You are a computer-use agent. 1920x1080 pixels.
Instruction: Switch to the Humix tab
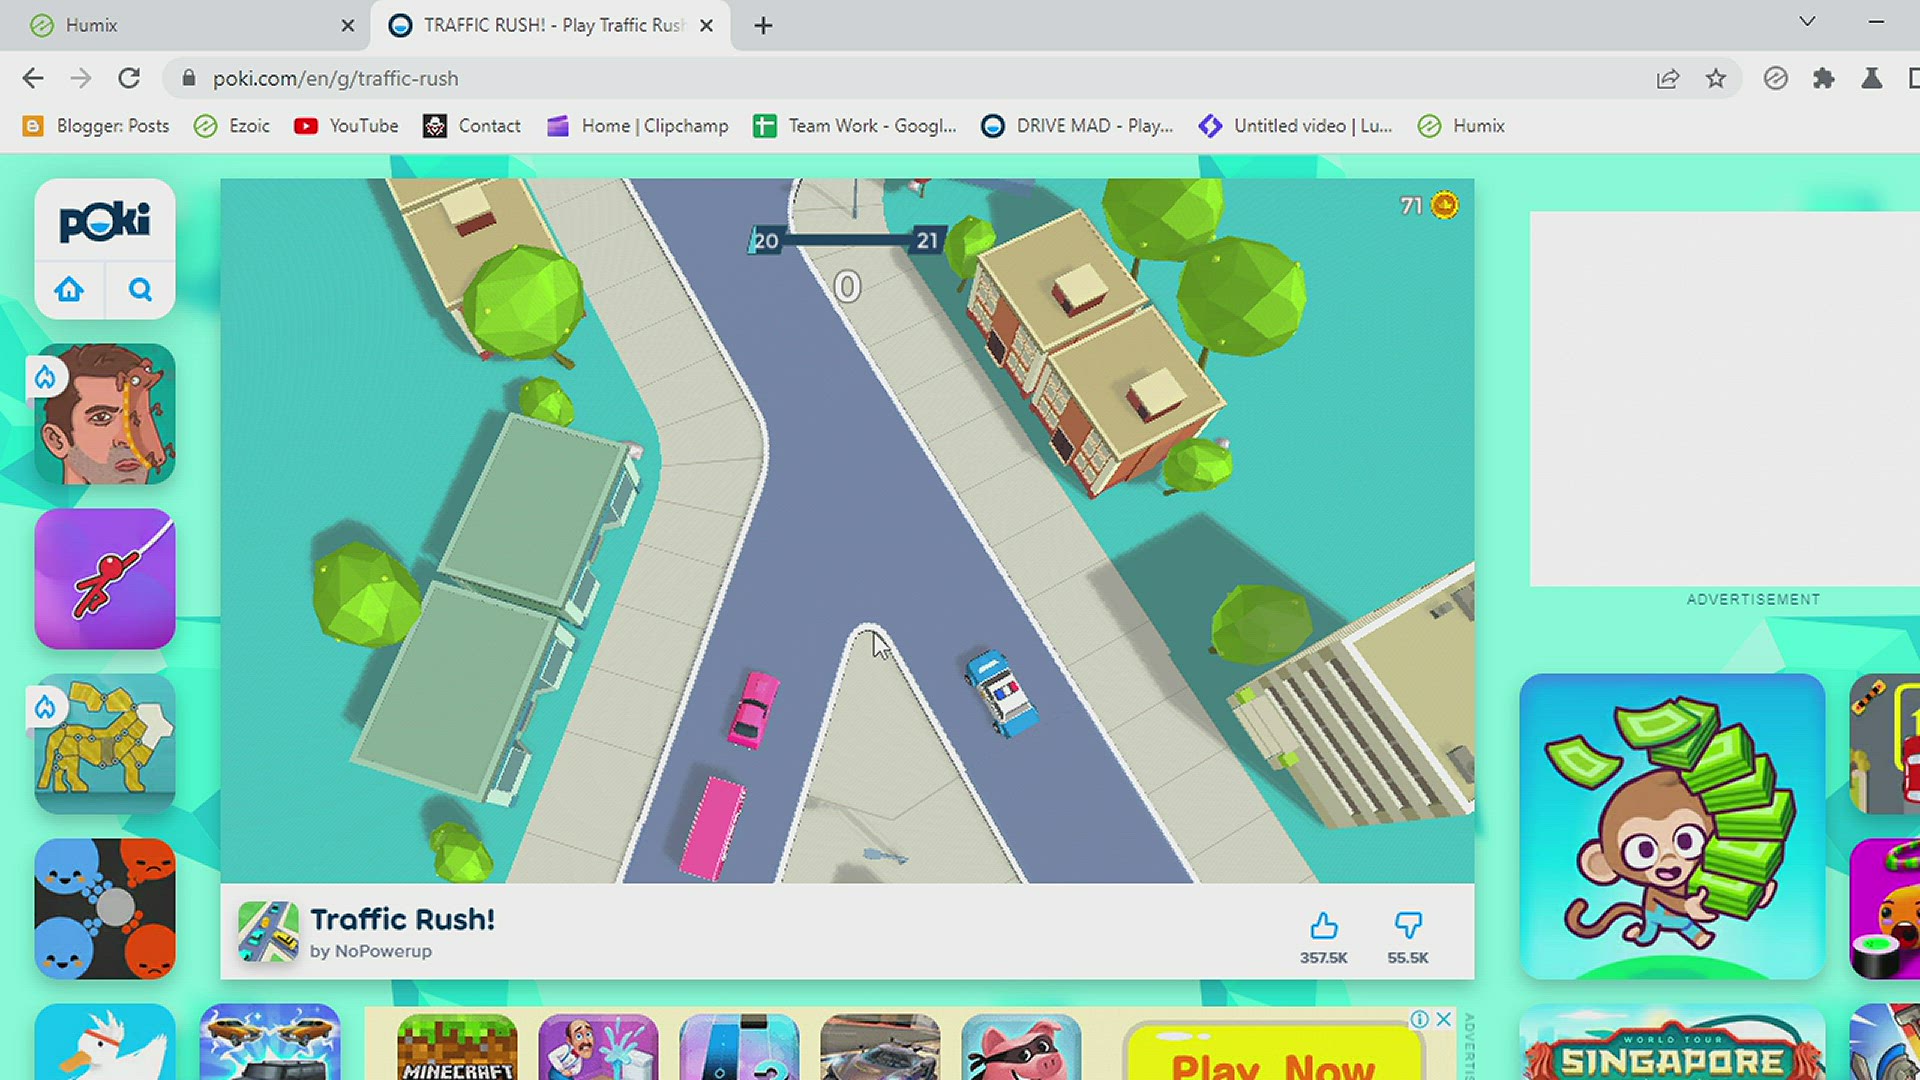pyautogui.click(x=180, y=25)
